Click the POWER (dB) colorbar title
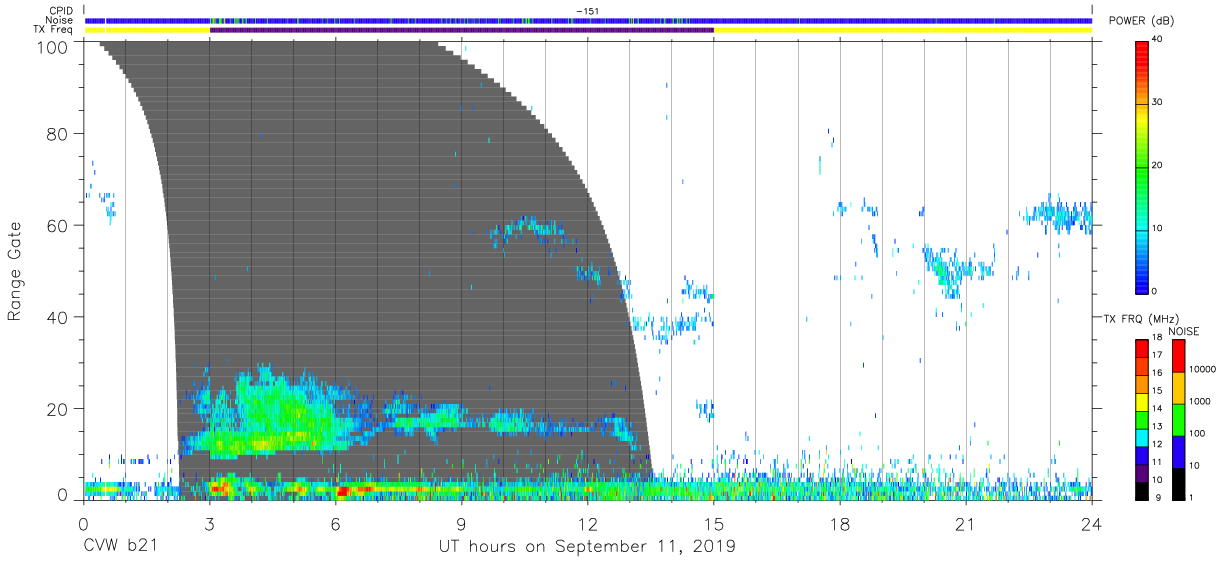Viewport: 1228px width, 567px height. (x=1140, y=21)
